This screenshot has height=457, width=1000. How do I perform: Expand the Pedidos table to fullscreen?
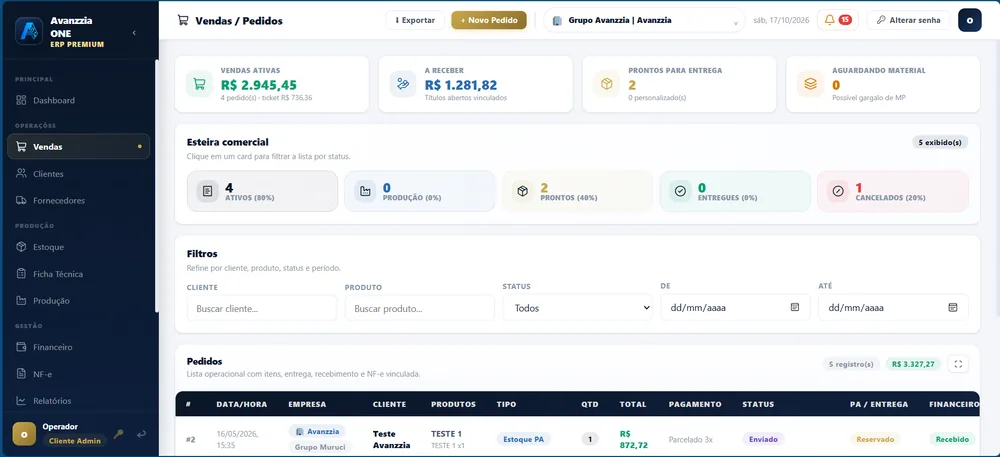958,365
